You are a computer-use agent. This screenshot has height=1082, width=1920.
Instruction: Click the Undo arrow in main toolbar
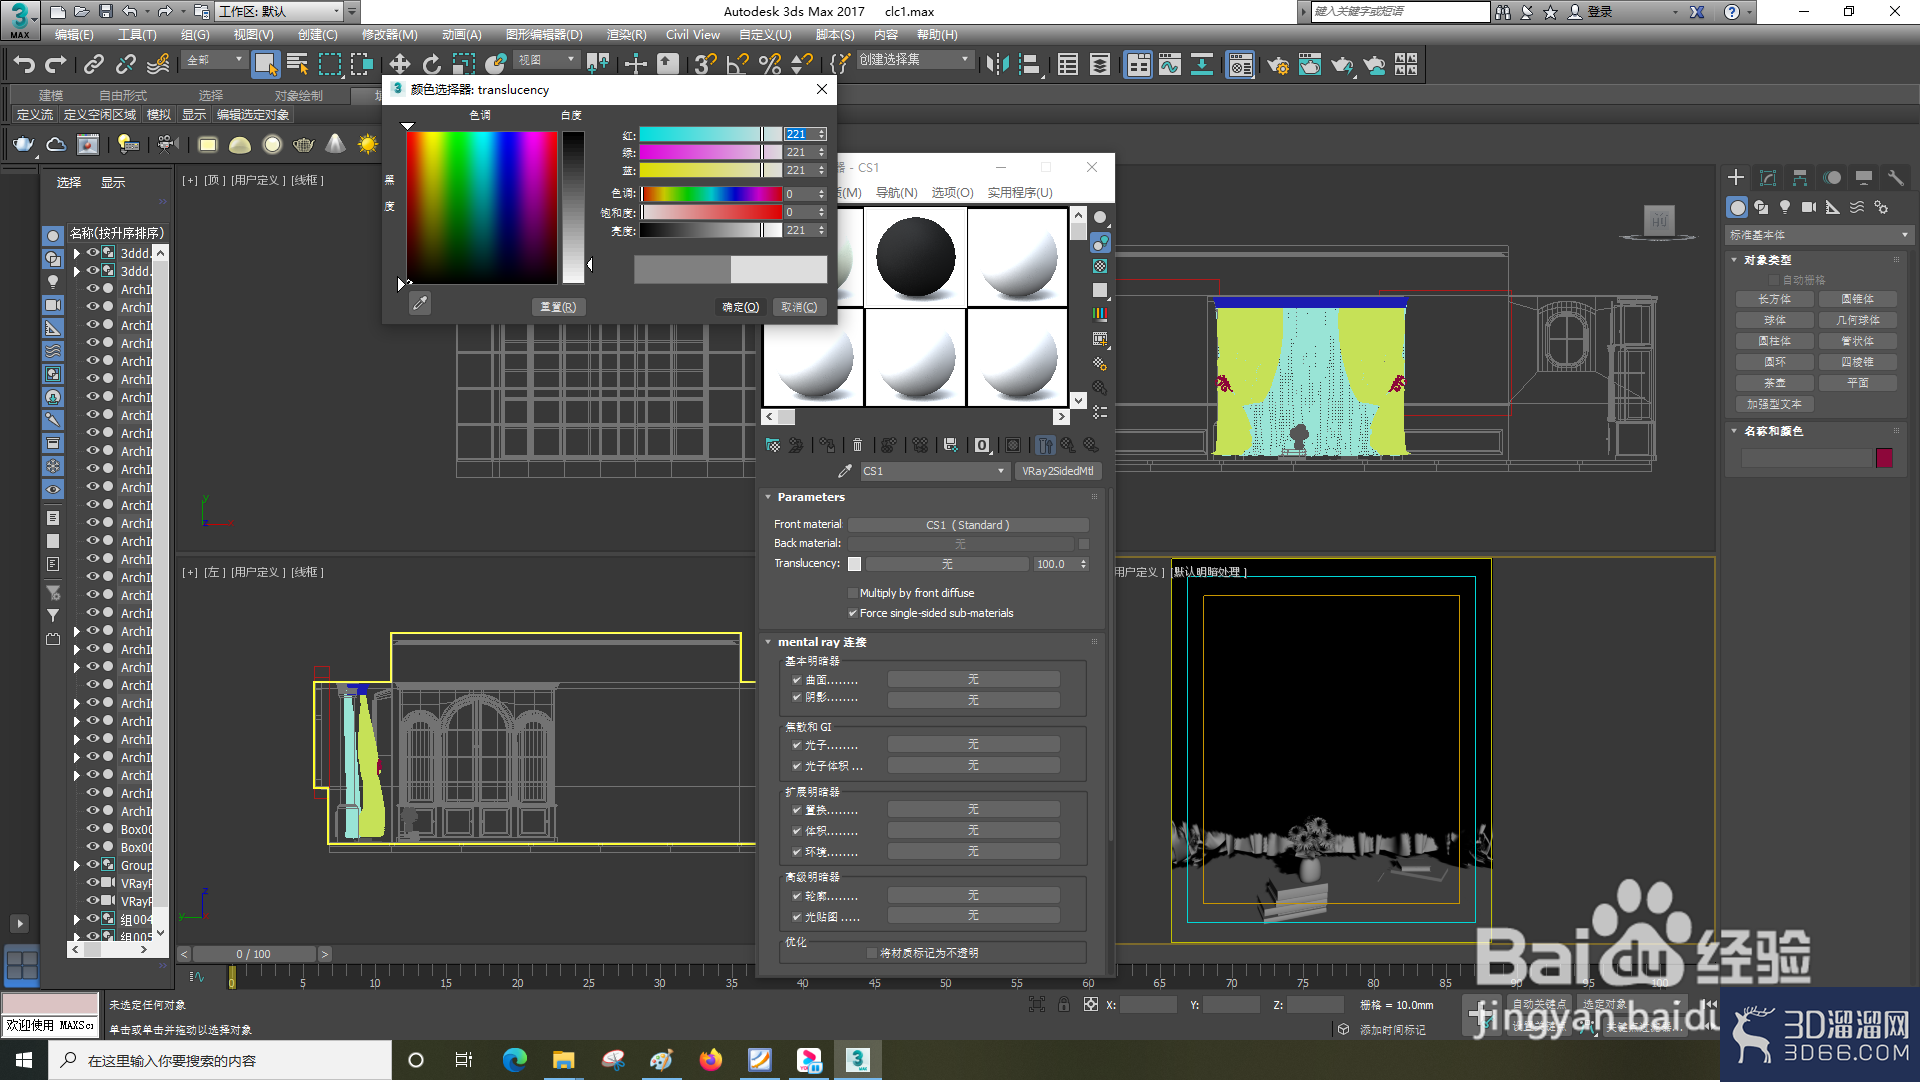pyautogui.click(x=24, y=65)
